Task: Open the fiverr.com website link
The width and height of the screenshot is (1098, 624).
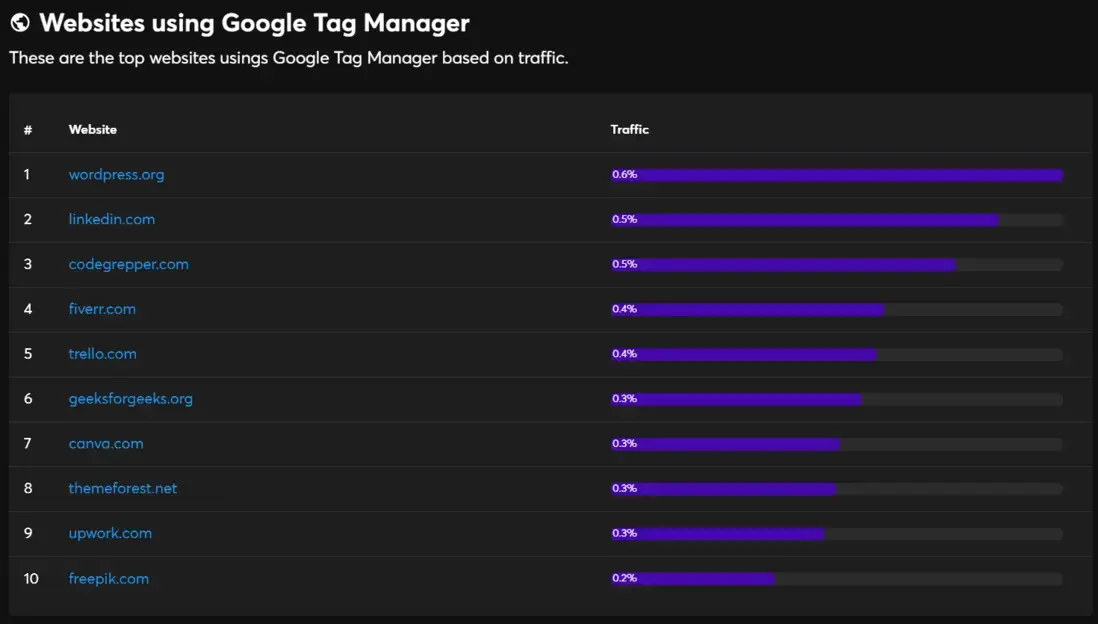Action: click(x=102, y=309)
